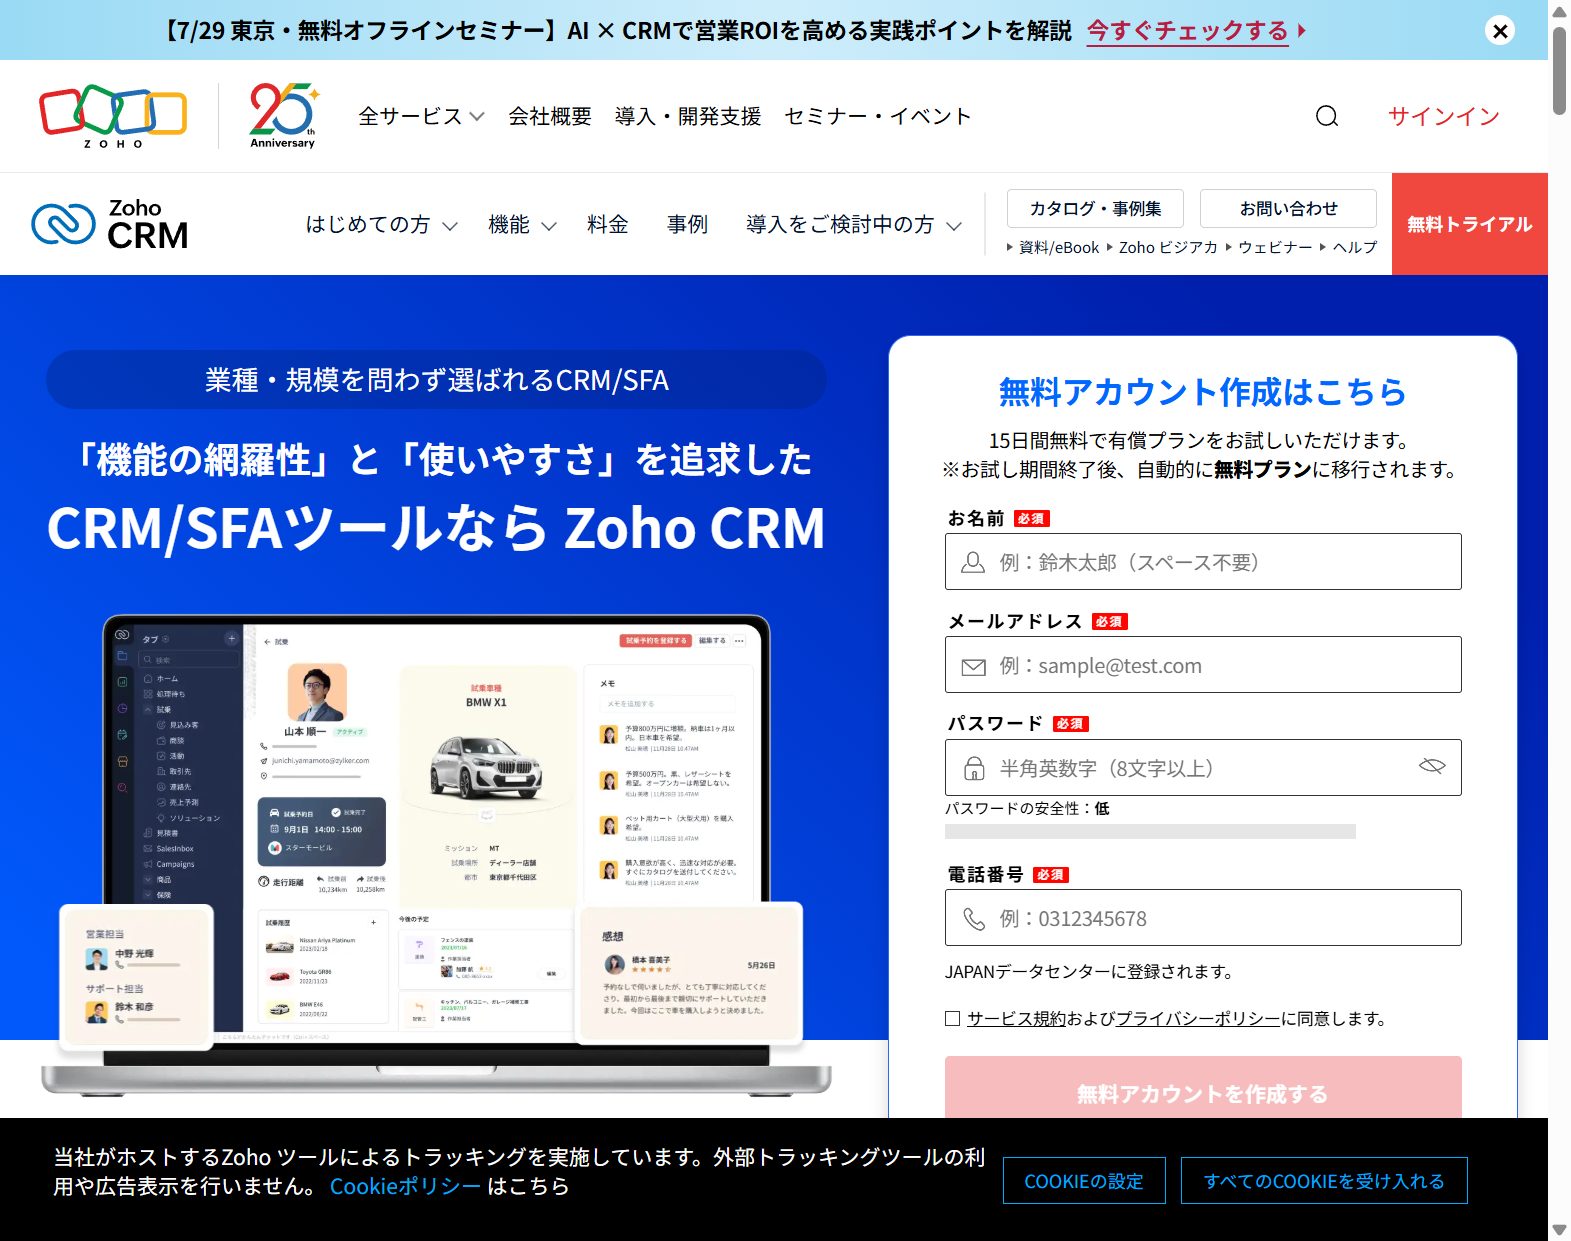Image resolution: width=1571 pixels, height=1241 pixels.
Task: Focus the パスワード input field
Action: click(1203, 767)
